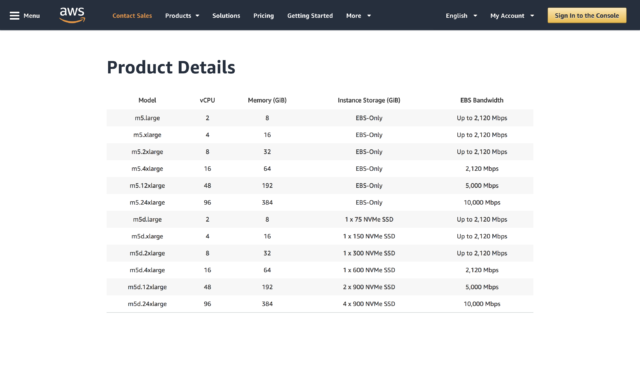Select the m5d.large model cell

pyautogui.click(x=147, y=220)
